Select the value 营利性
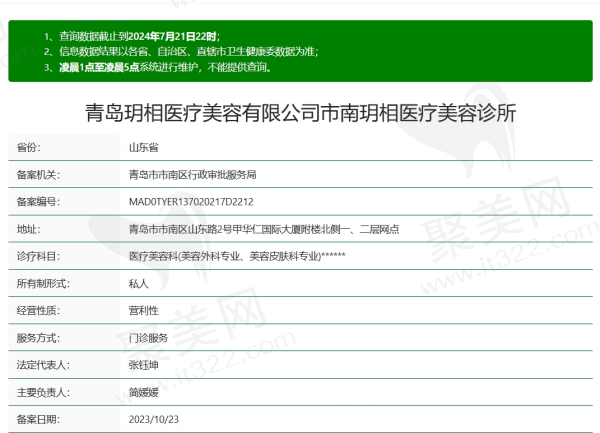The height and width of the screenshot is (433, 600). pyautogui.click(x=143, y=311)
